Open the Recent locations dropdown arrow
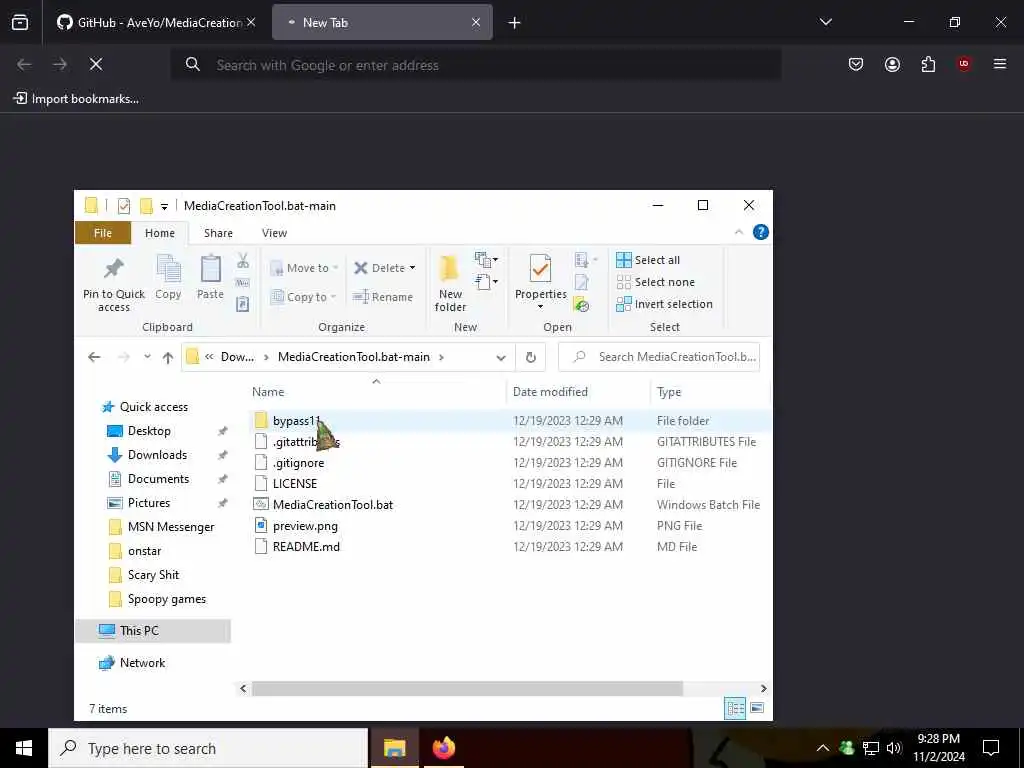The image size is (1024, 768). [x=148, y=357]
